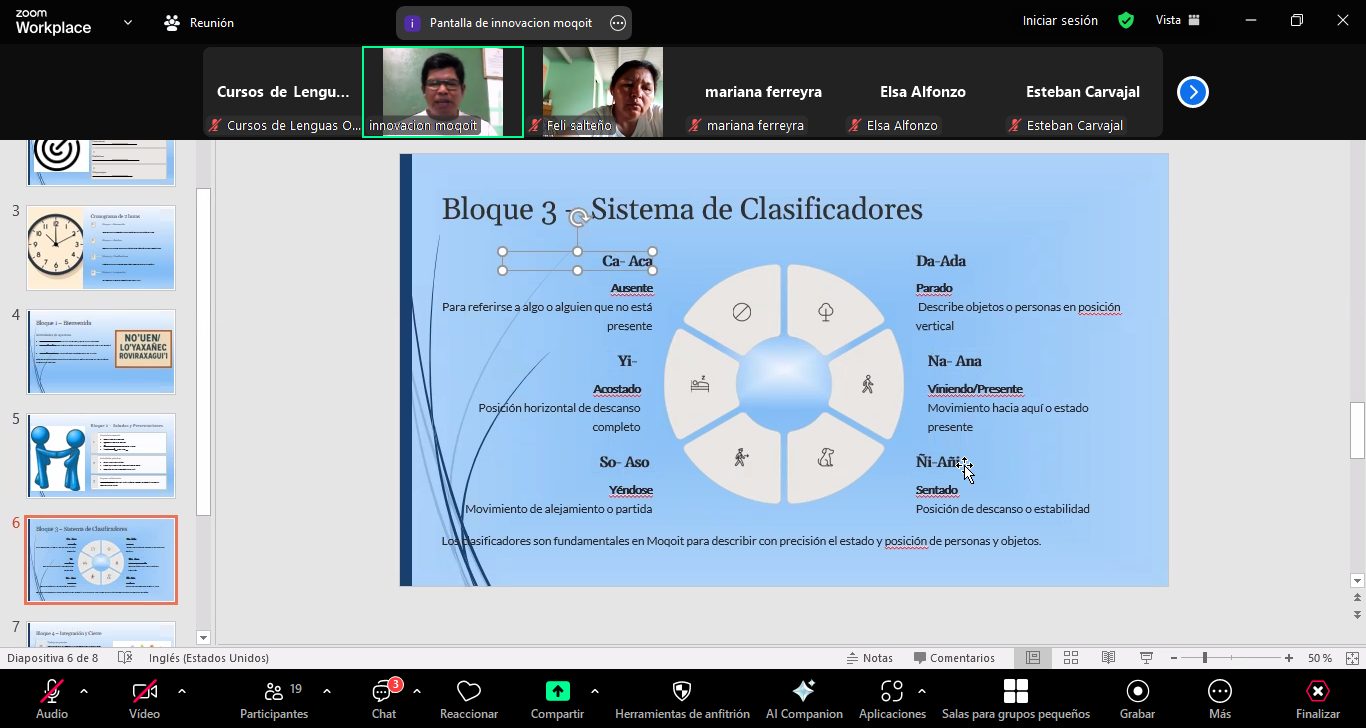Open the Más options icon
Viewport: 1366px width, 728px height.
click(x=1219, y=692)
